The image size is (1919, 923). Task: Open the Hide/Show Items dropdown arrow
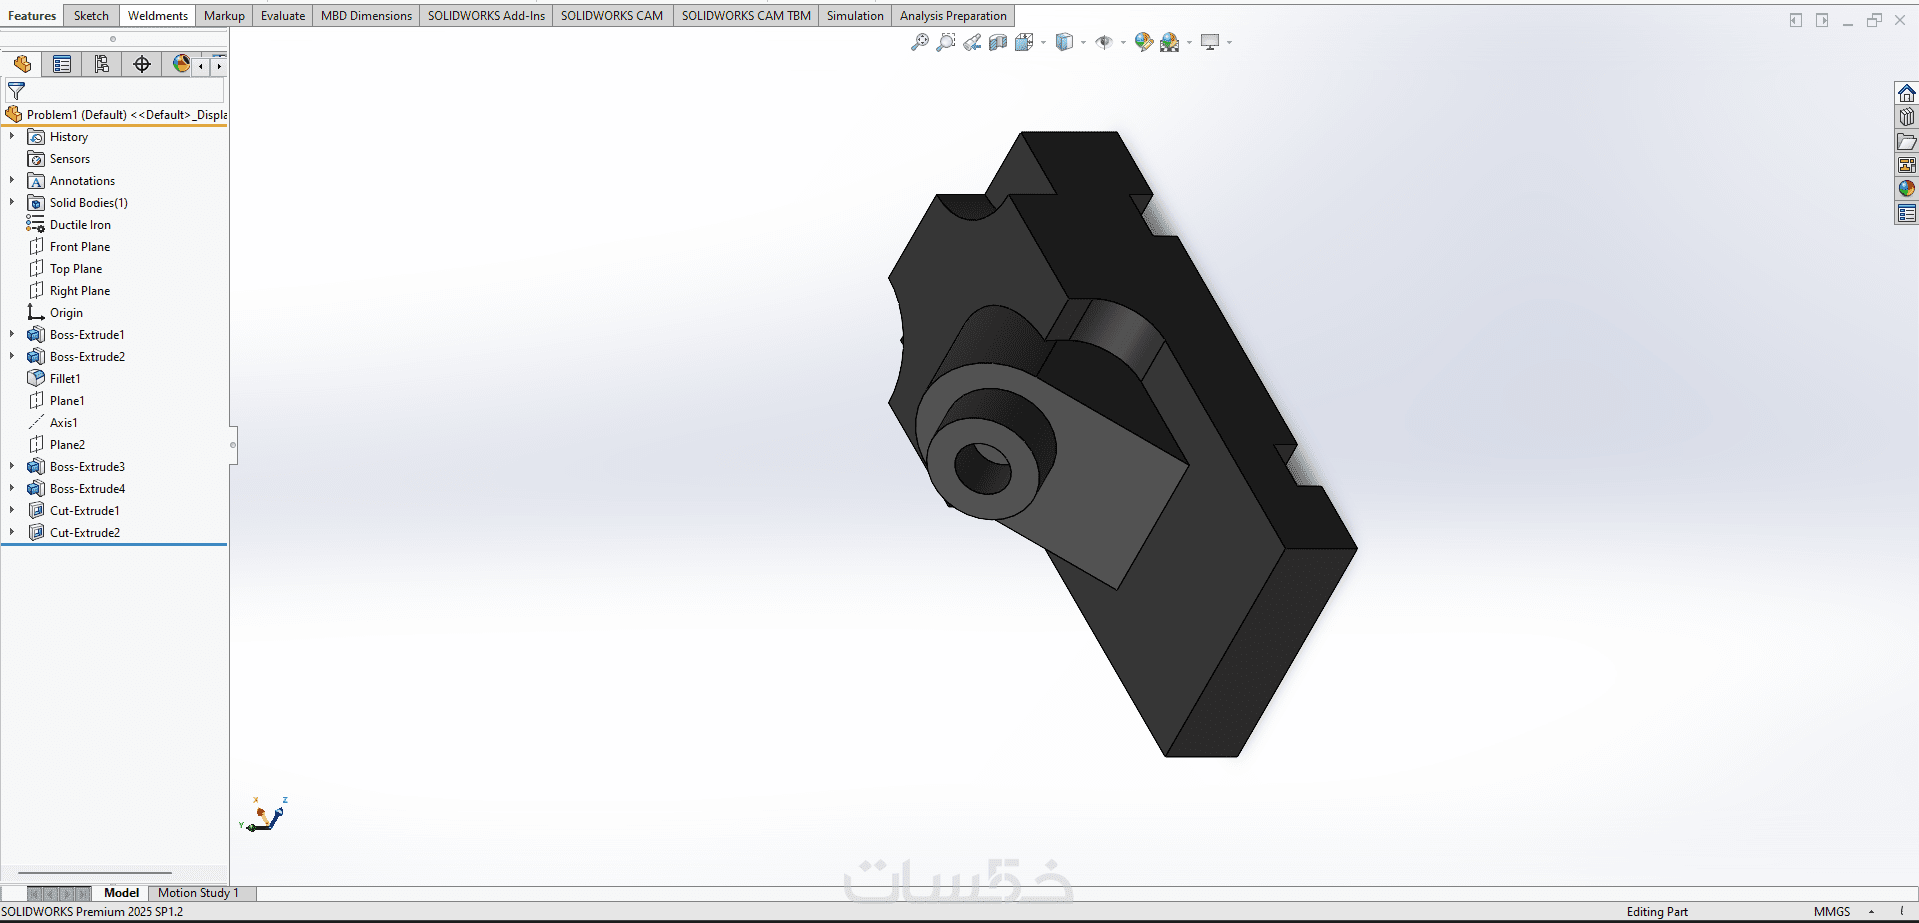pos(1123,42)
